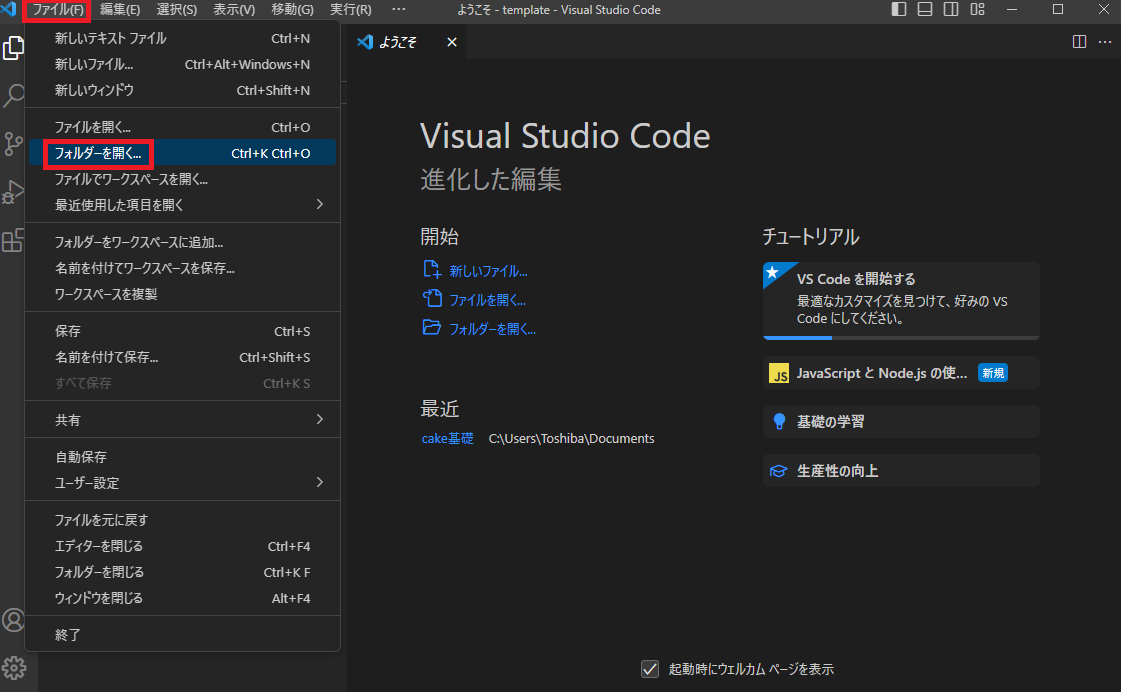Open JavaScript と Node.js tutorial card

901,373
